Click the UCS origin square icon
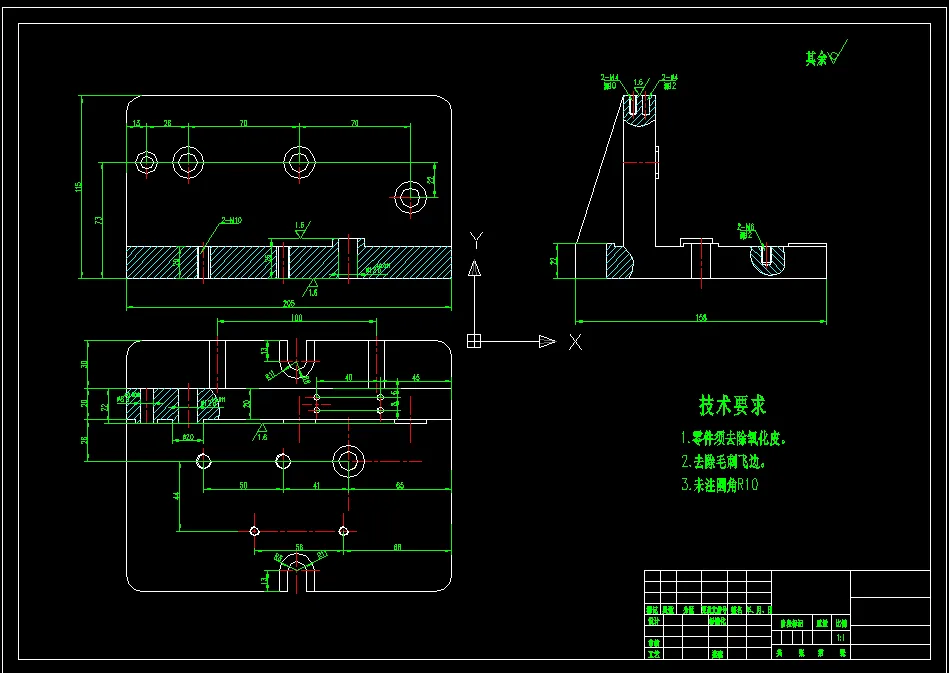 (x=474, y=341)
